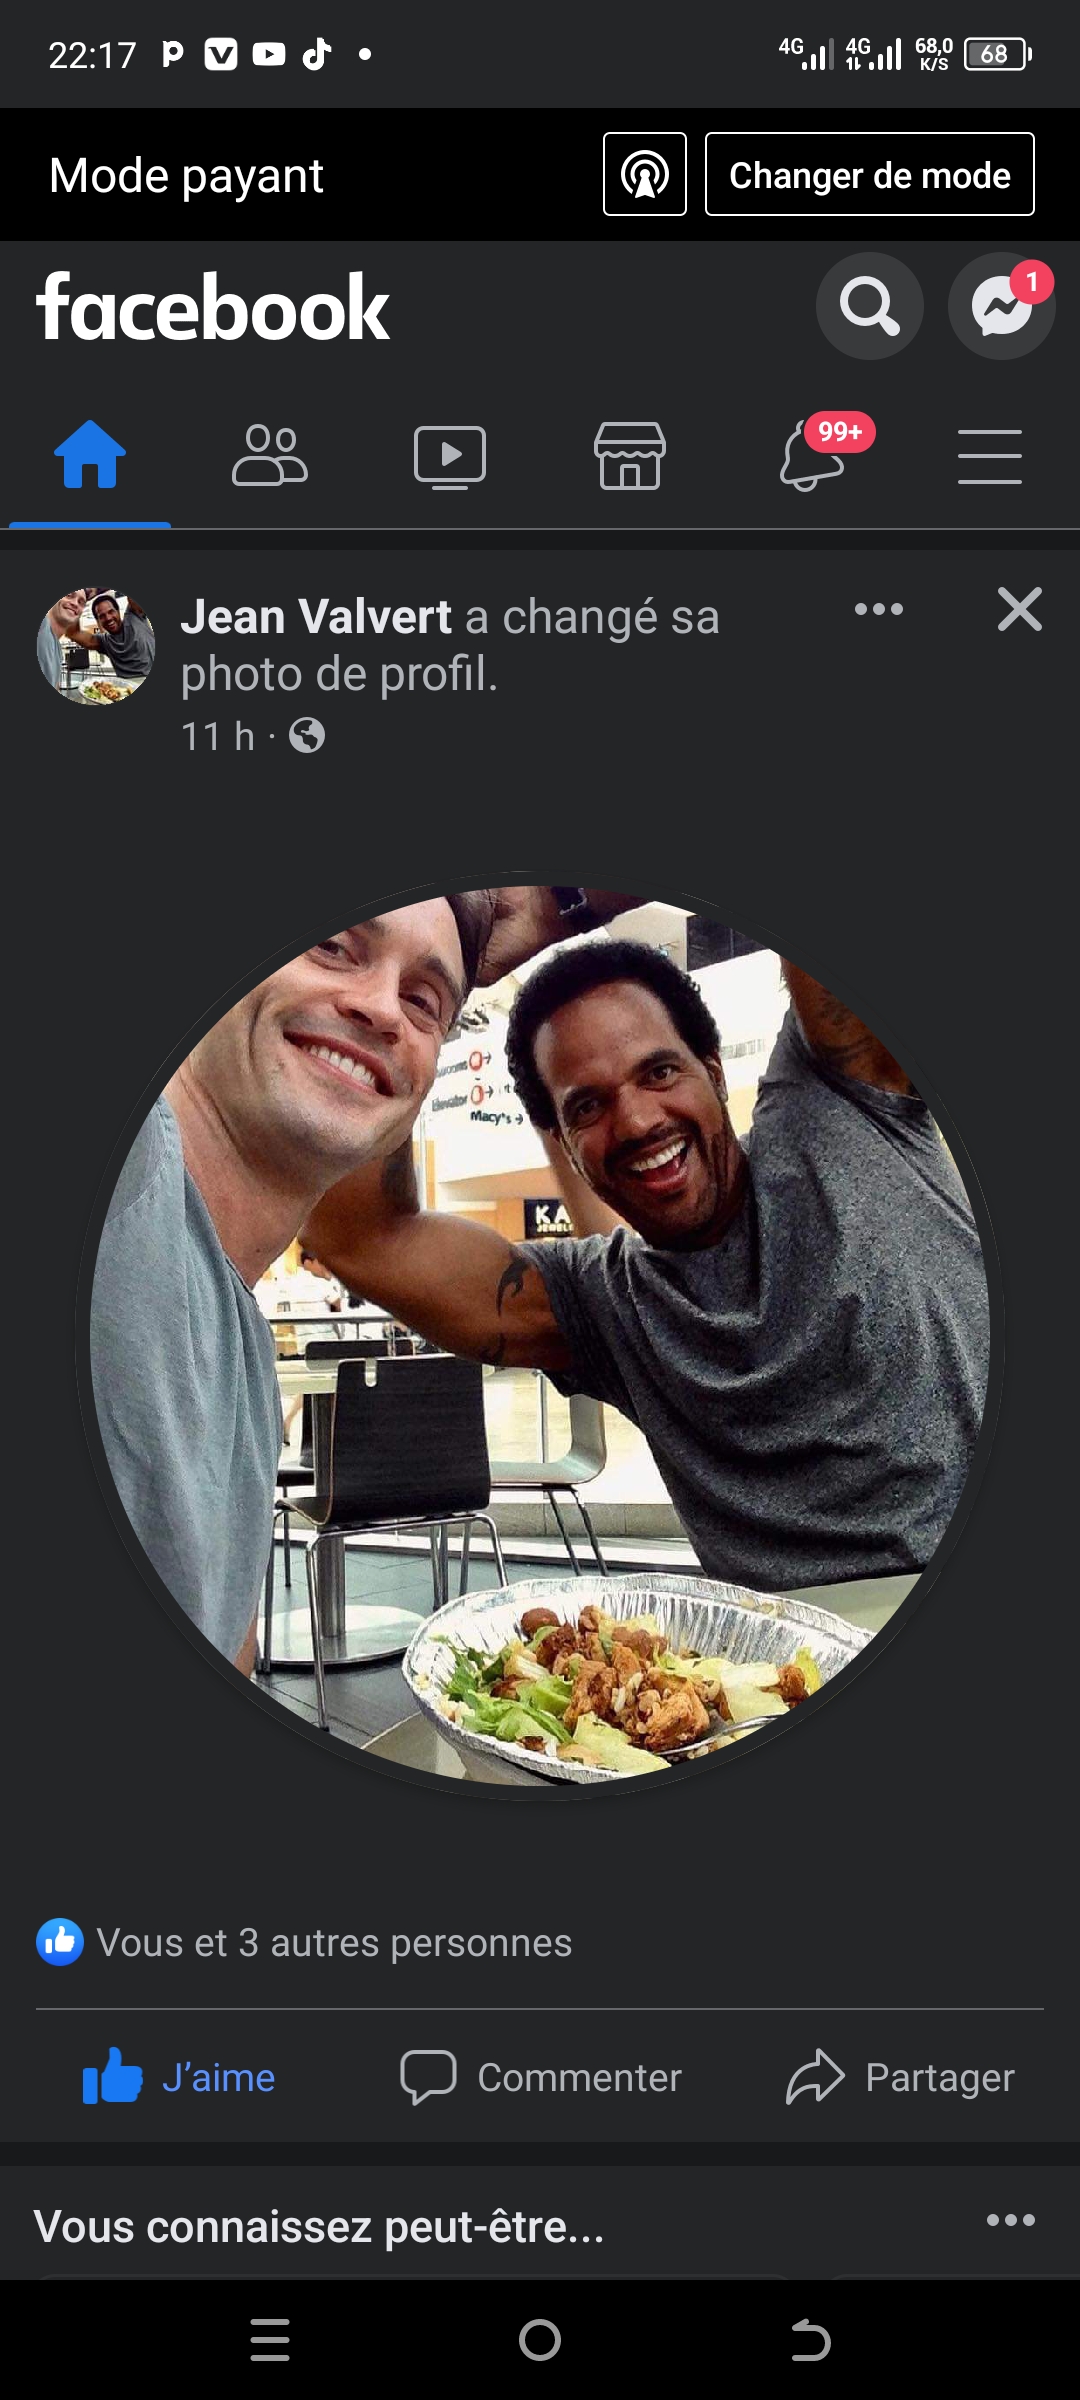Tap Commenter on the post

(541, 2077)
